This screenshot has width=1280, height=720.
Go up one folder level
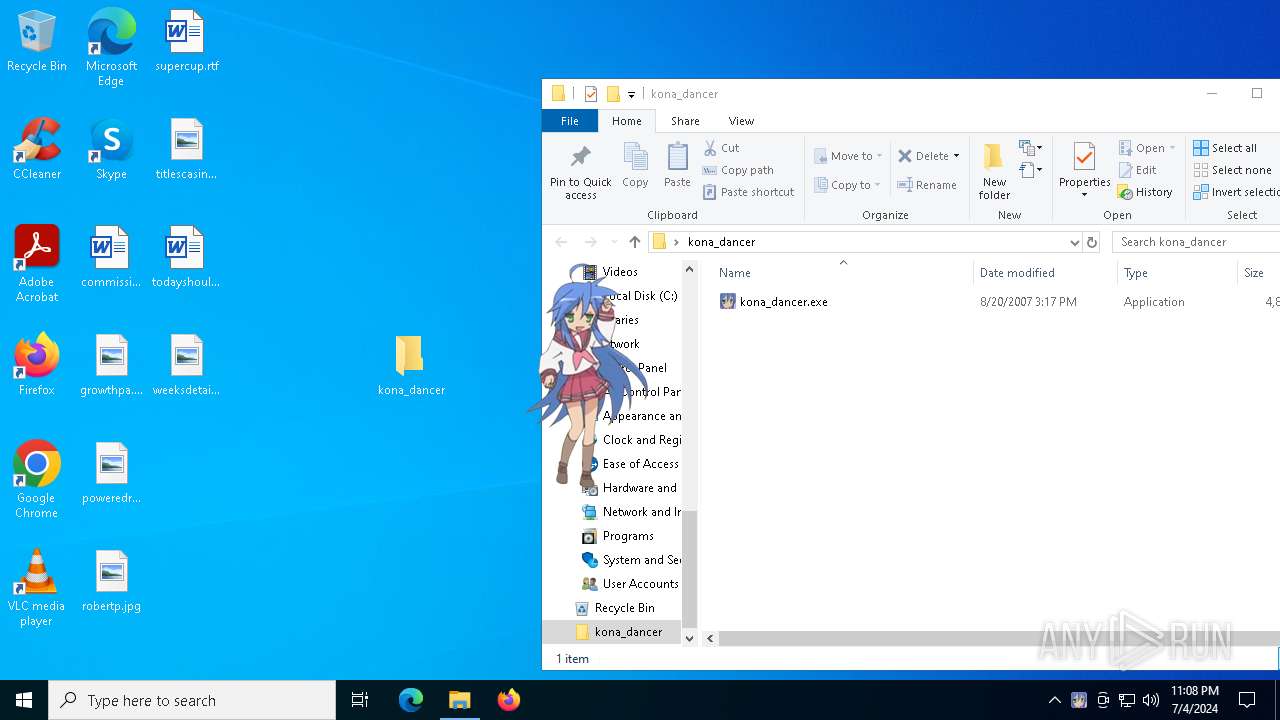[x=634, y=242]
